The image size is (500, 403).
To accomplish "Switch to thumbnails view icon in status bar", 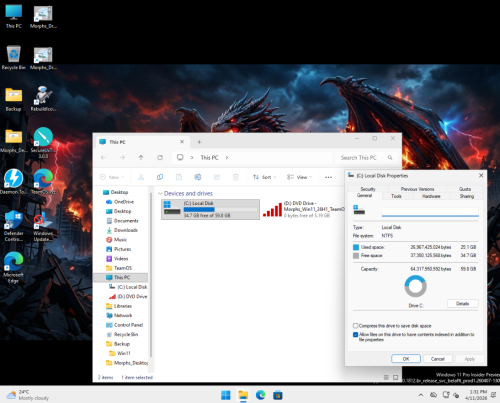I will 395,377.
